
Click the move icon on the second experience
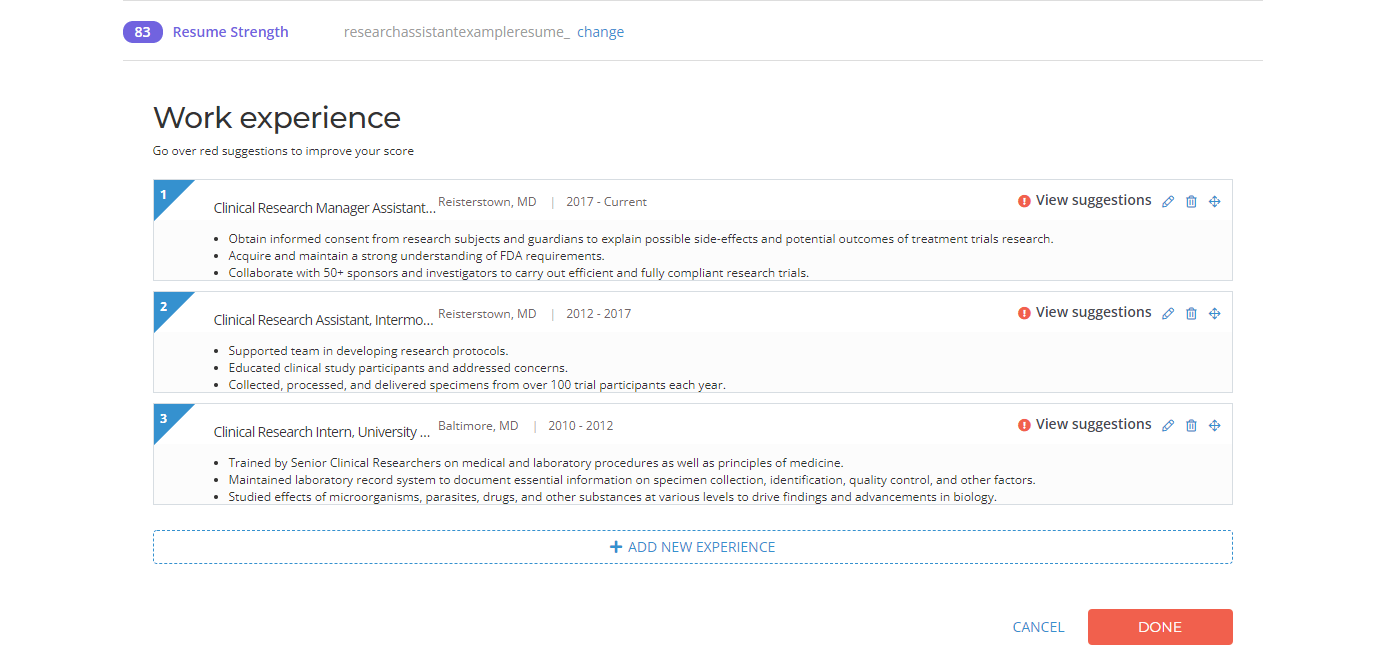pos(1215,314)
